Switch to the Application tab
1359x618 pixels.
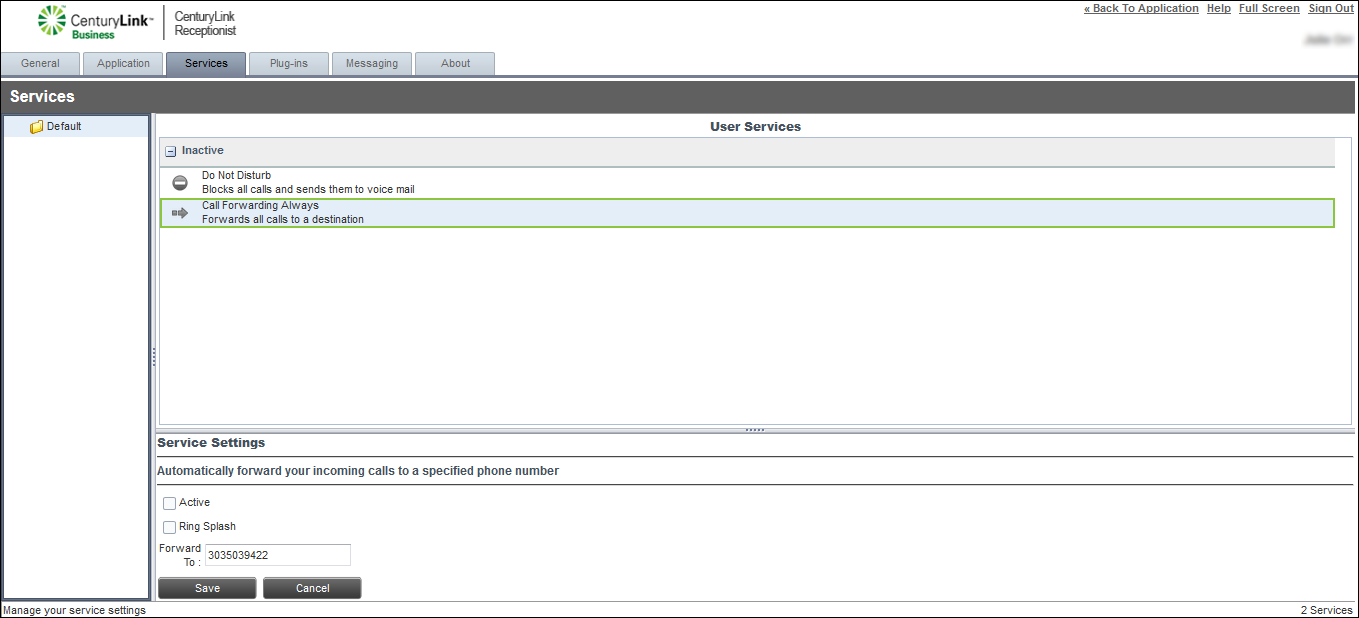pos(123,63)
